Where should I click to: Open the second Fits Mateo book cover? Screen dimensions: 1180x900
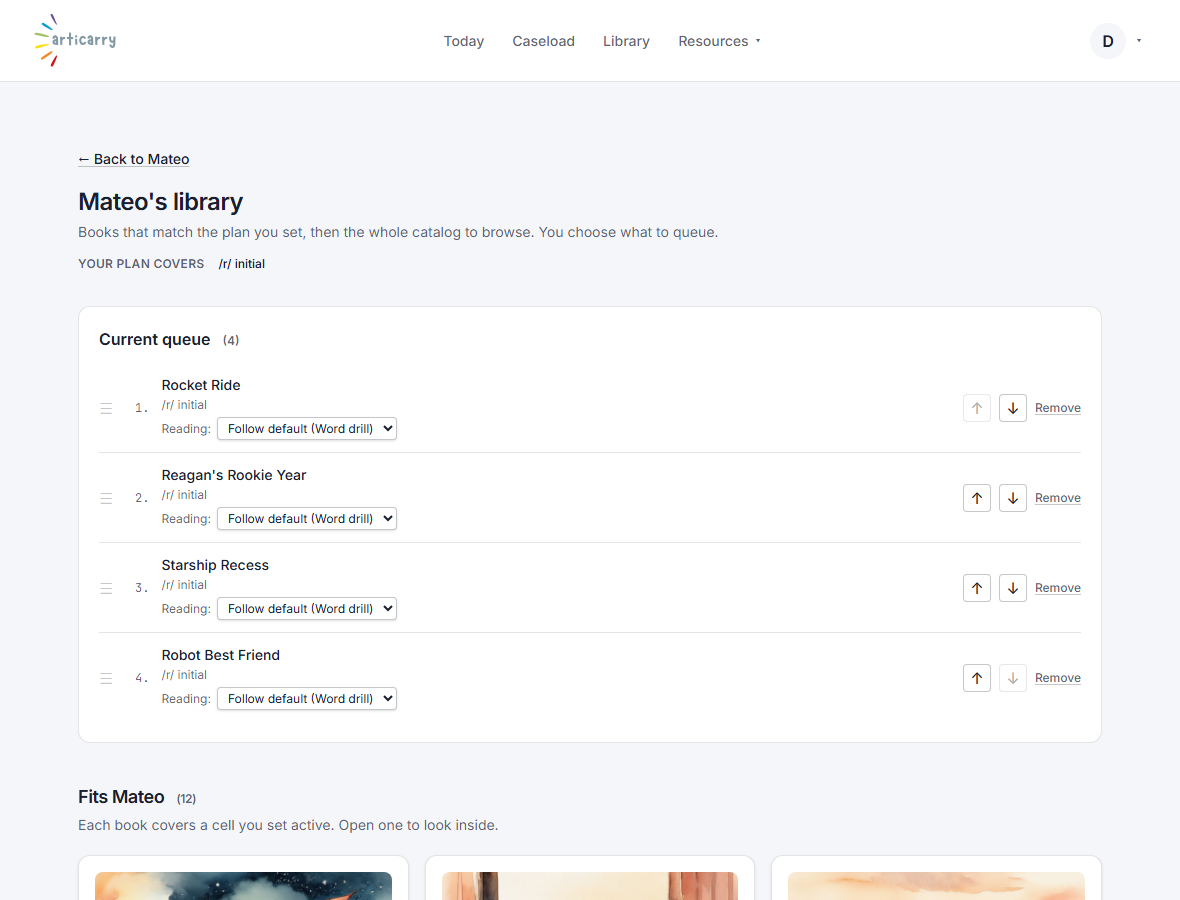[x=590, y=886]
